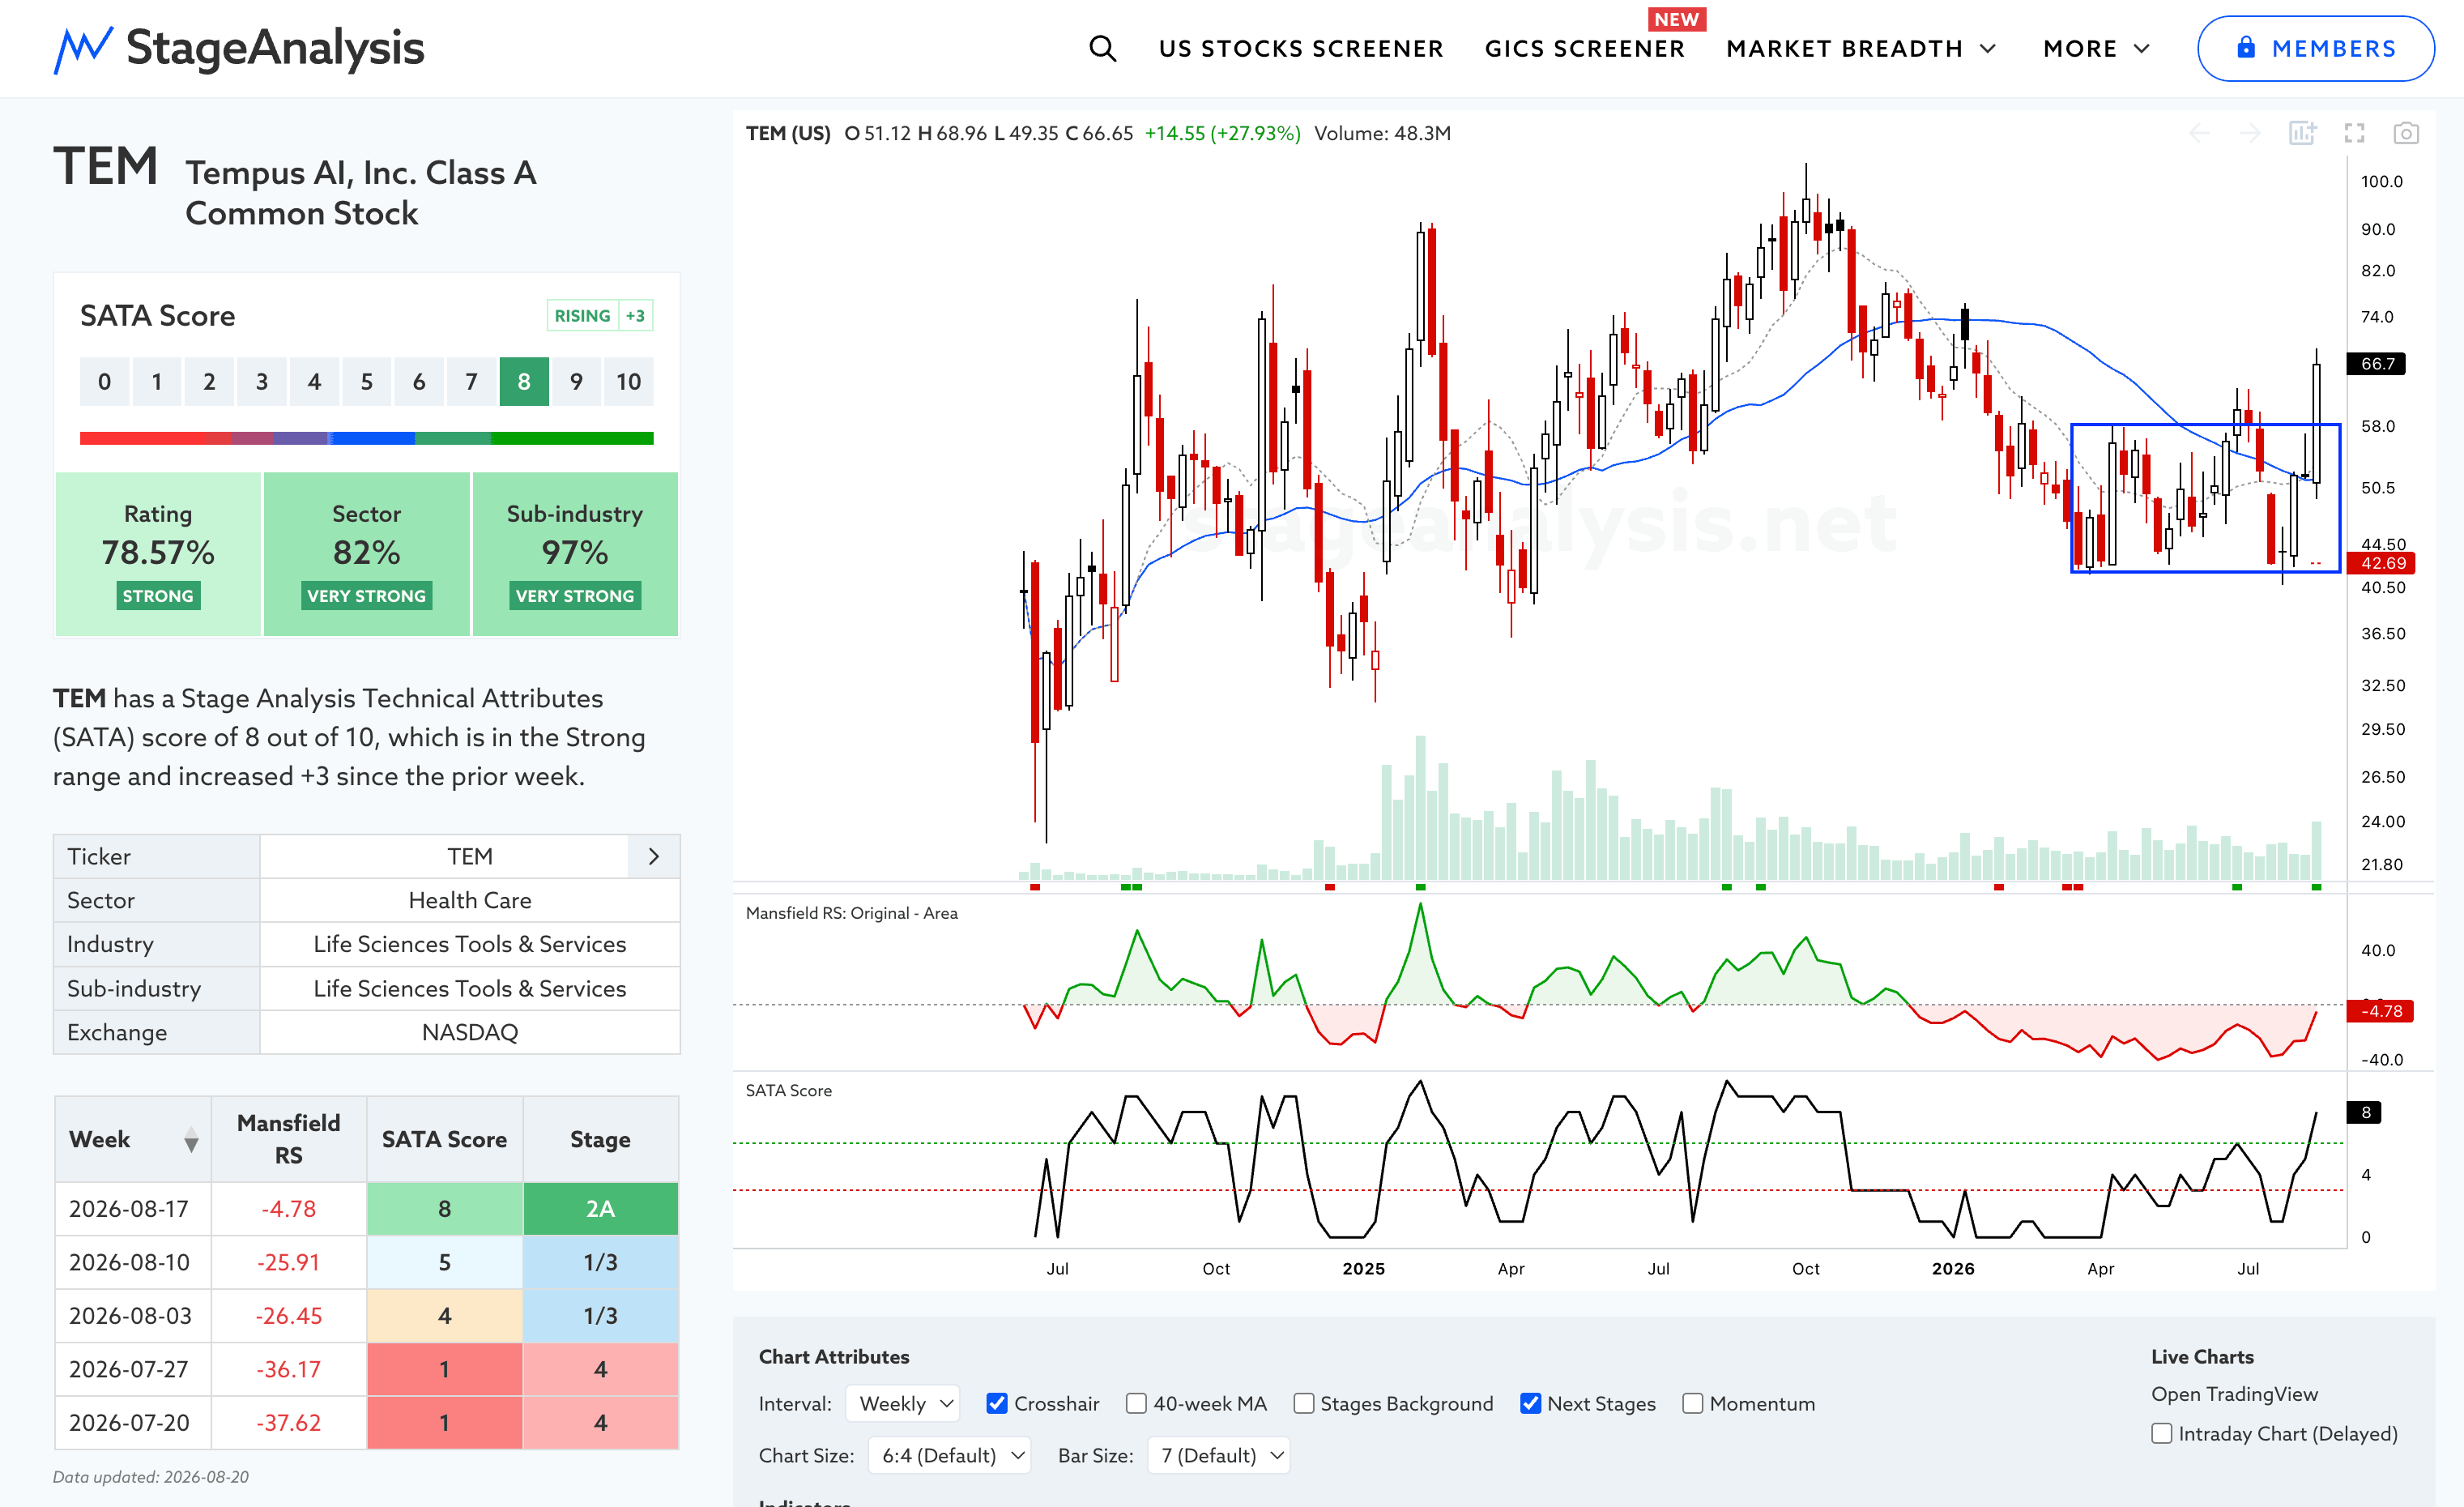Viewport: 2464px width, 1507px height.
Task: Enable the Stages Background checkbox
Action: point(1304,1404)
